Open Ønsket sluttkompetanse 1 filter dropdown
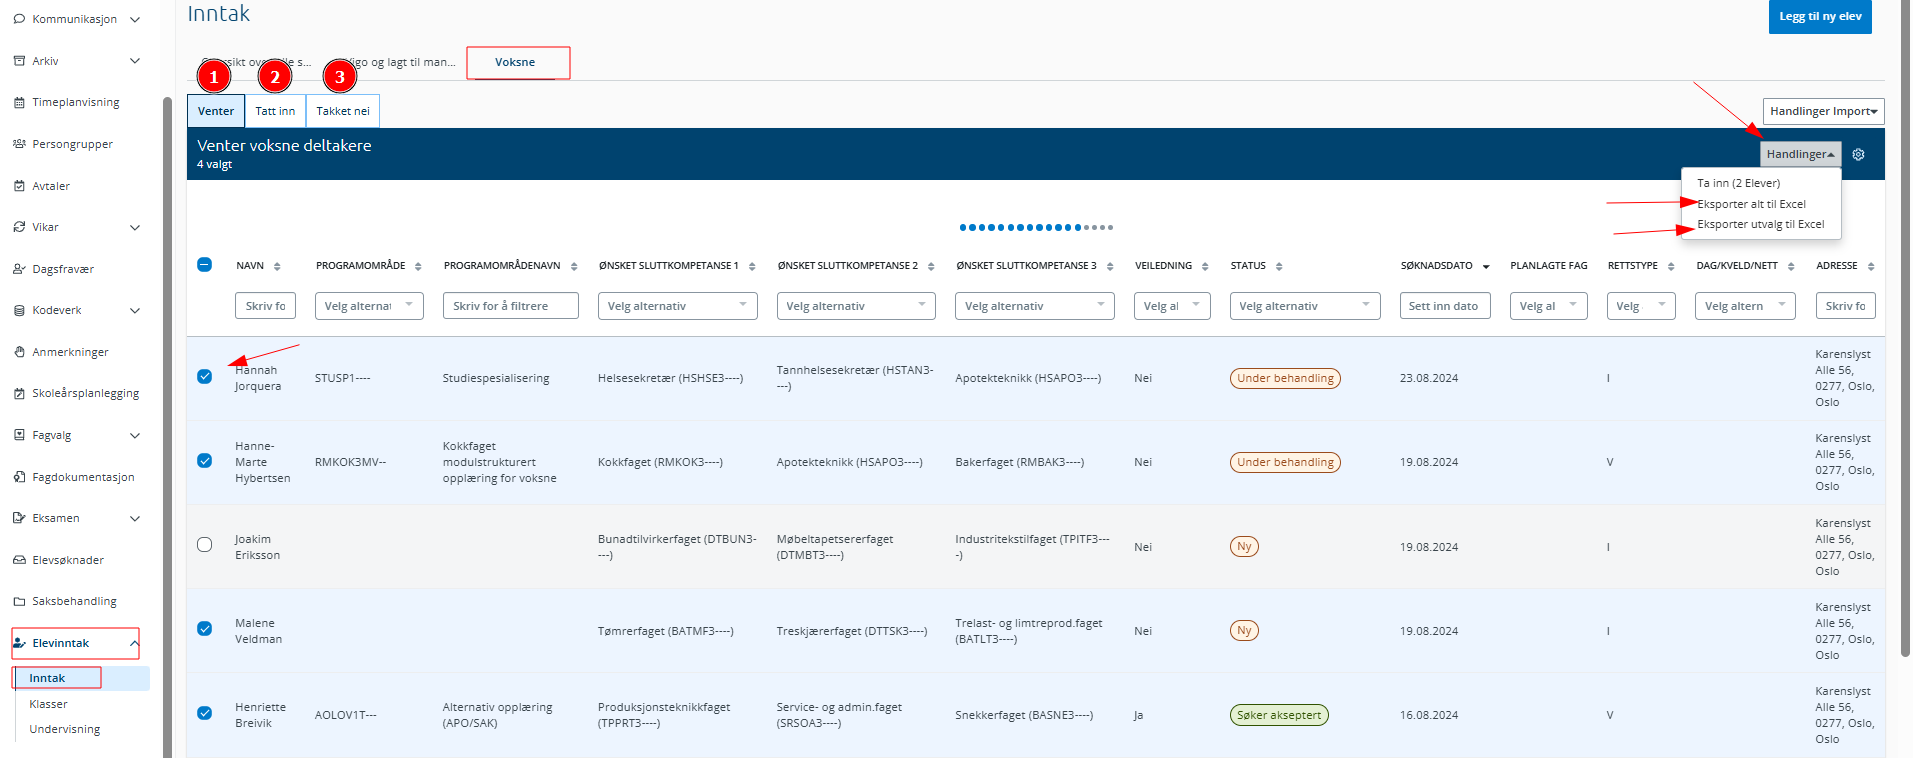 click(677, 306)
